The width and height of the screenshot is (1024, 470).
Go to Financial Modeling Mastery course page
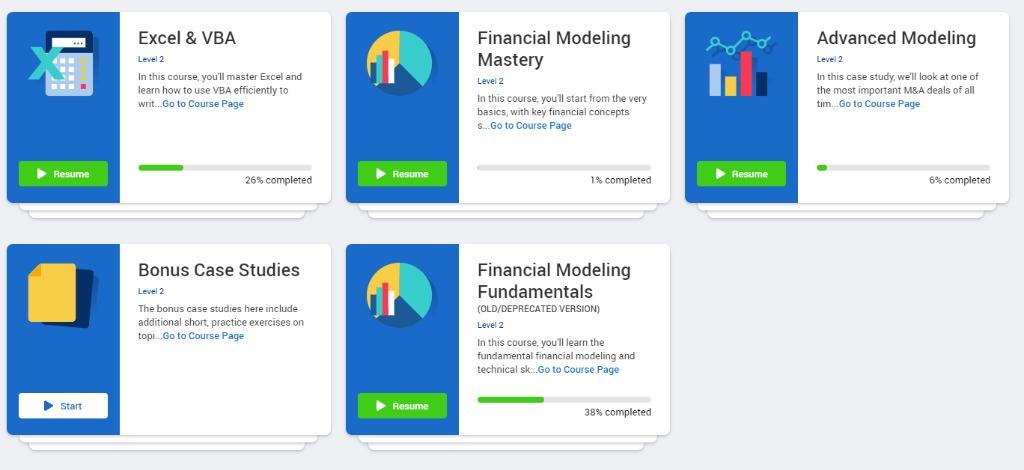tap(531, 126)
